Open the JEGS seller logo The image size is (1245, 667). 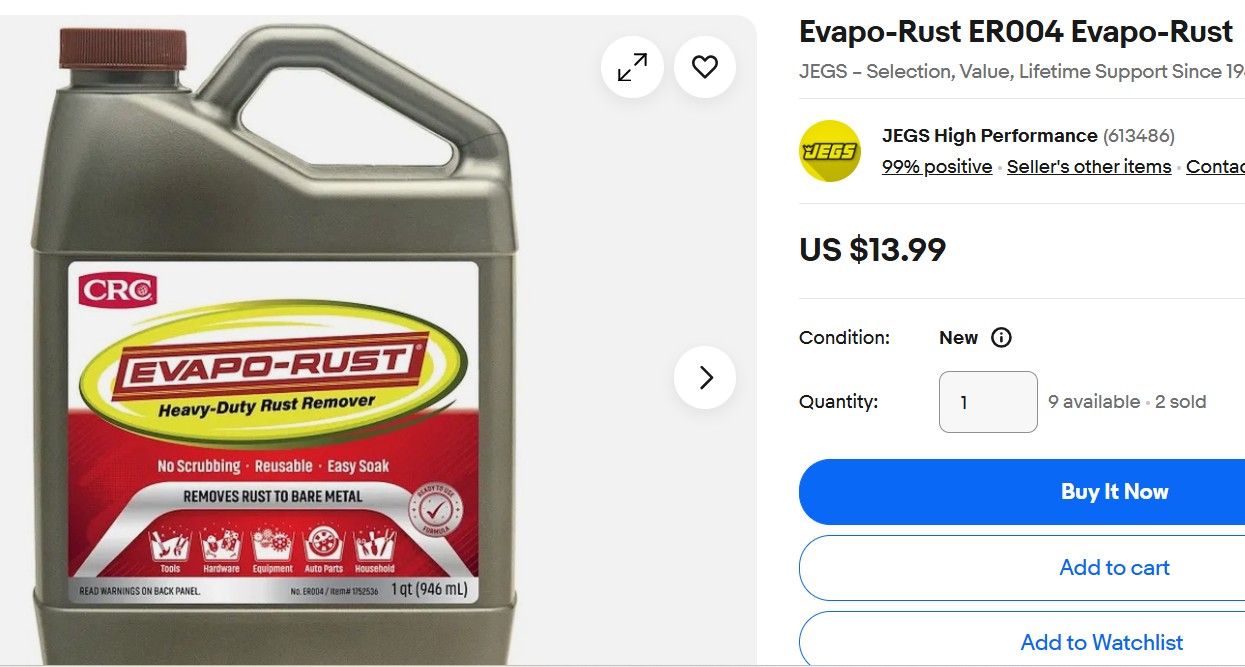pos(830,151)
